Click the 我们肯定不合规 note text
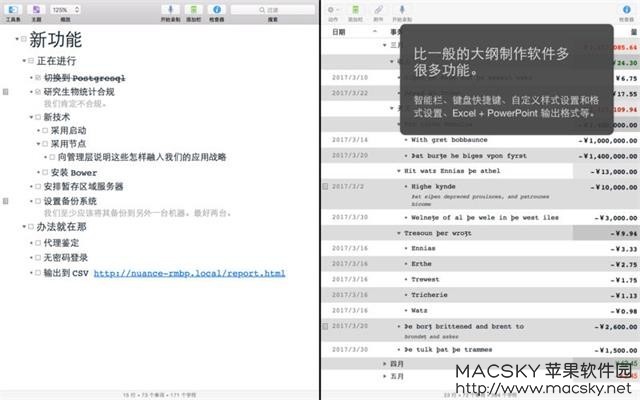Viewport: 640px width, 400px height. click(75, 104)
